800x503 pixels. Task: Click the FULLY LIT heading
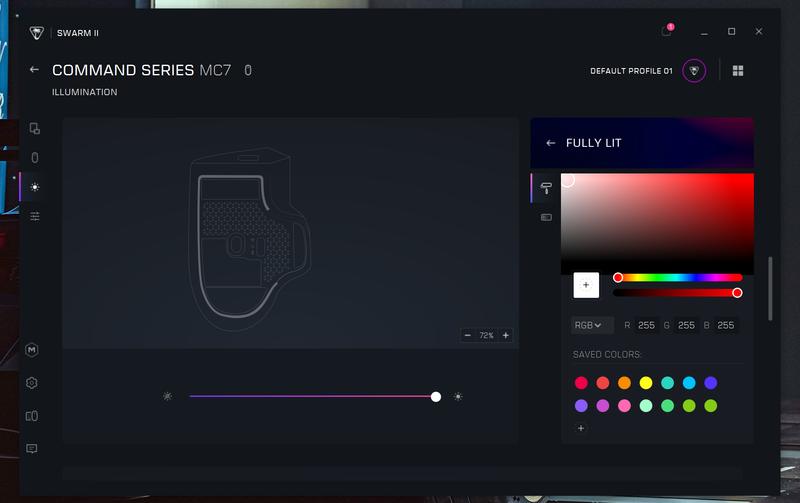click(x=593, y=143)
